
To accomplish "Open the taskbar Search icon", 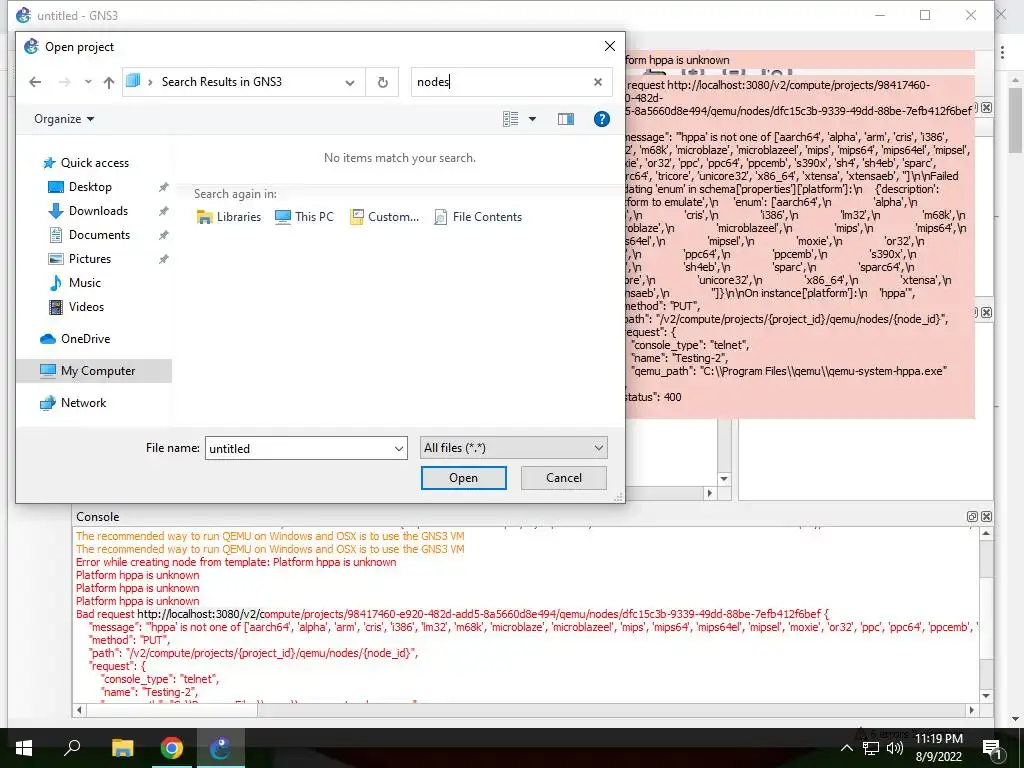I will point(72,748).
